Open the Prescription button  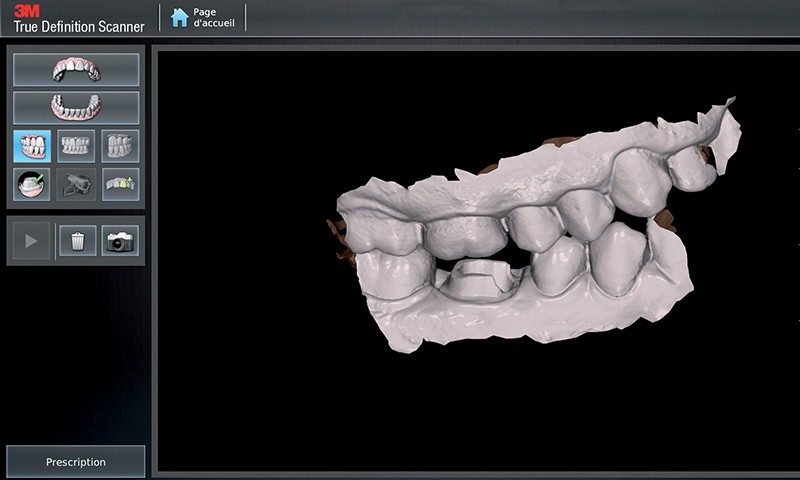tap(76, 462)
